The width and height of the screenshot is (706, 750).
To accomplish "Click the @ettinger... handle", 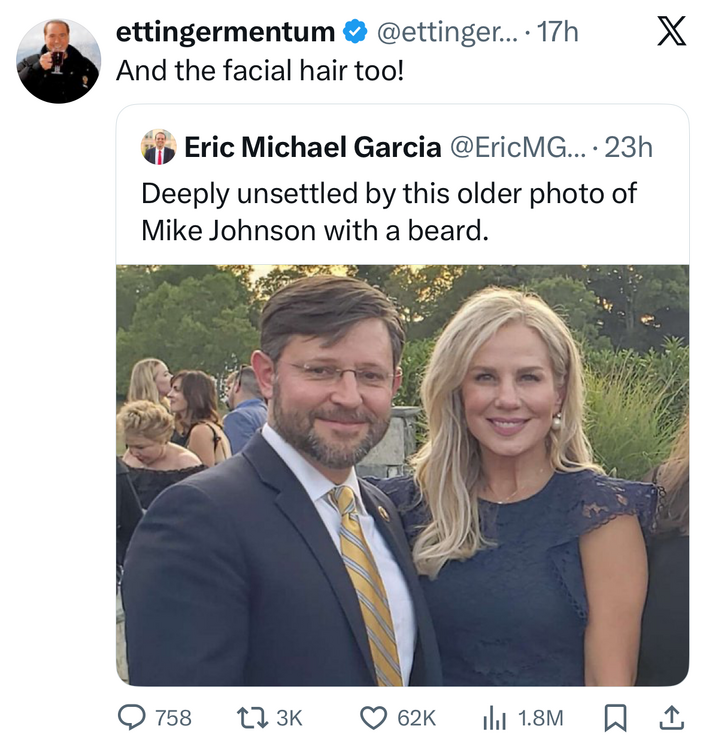I will [x=447, y=32].
